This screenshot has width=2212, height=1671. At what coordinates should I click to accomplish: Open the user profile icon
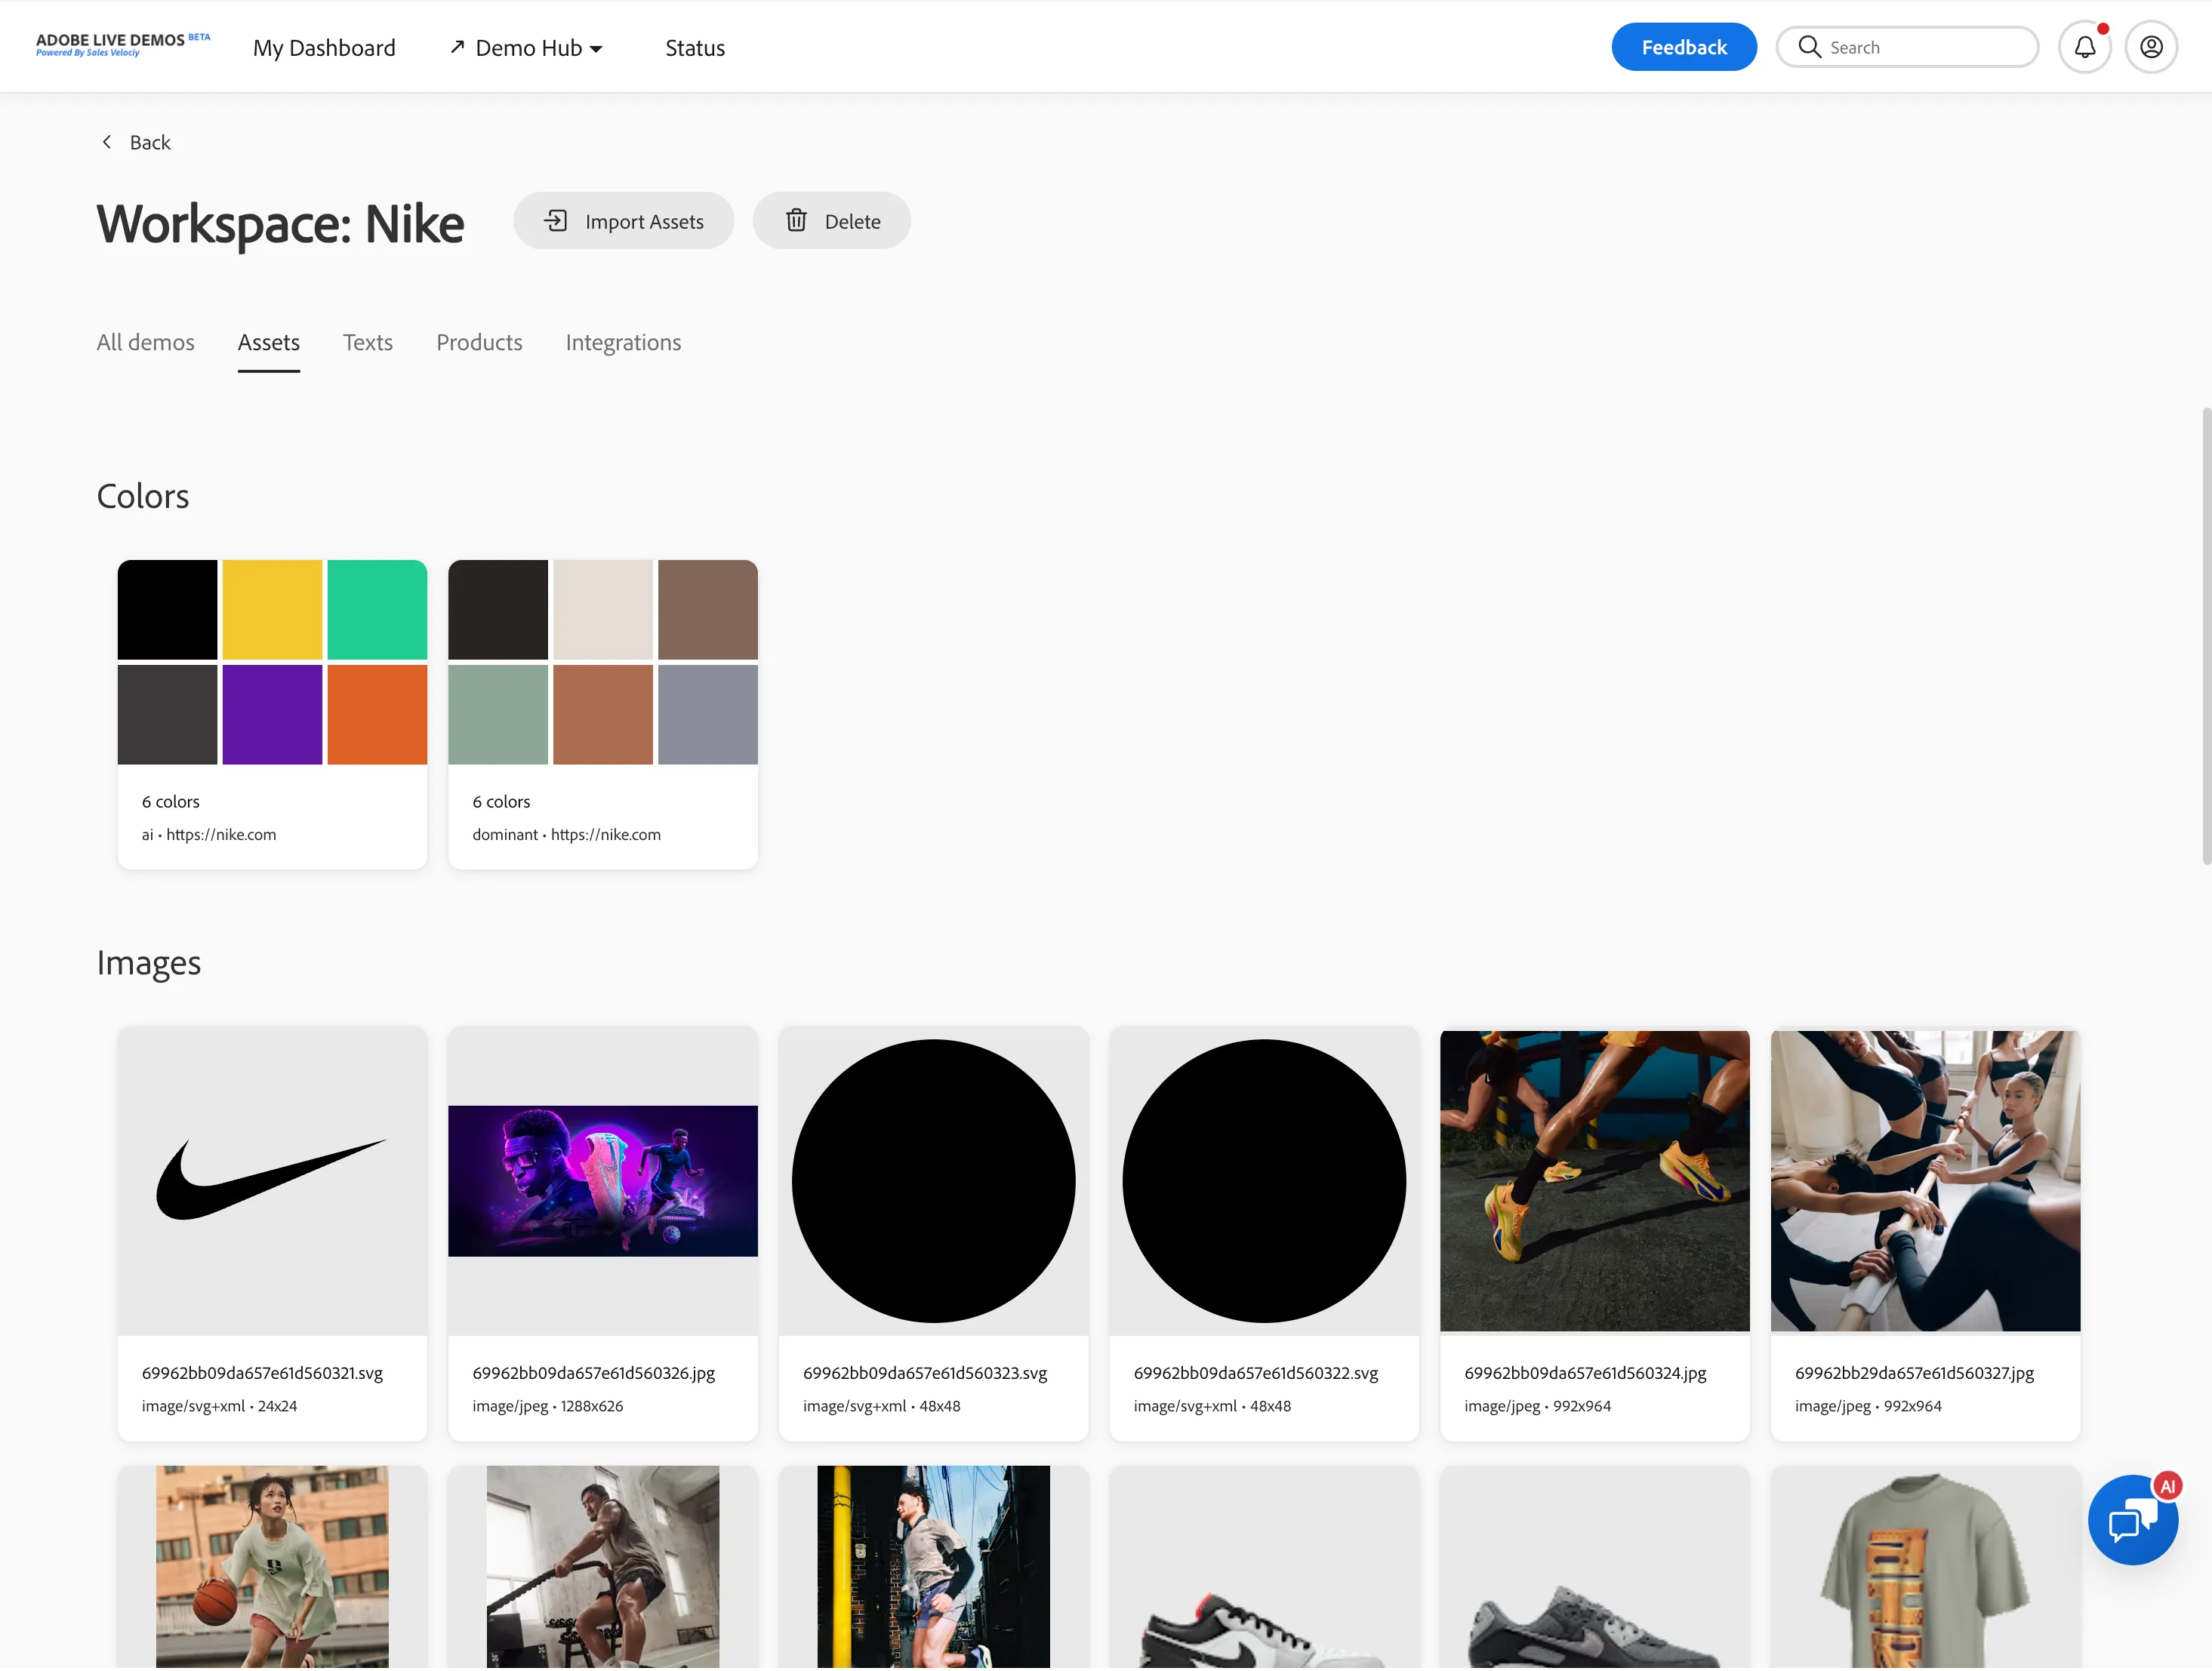coord(2151,47)
